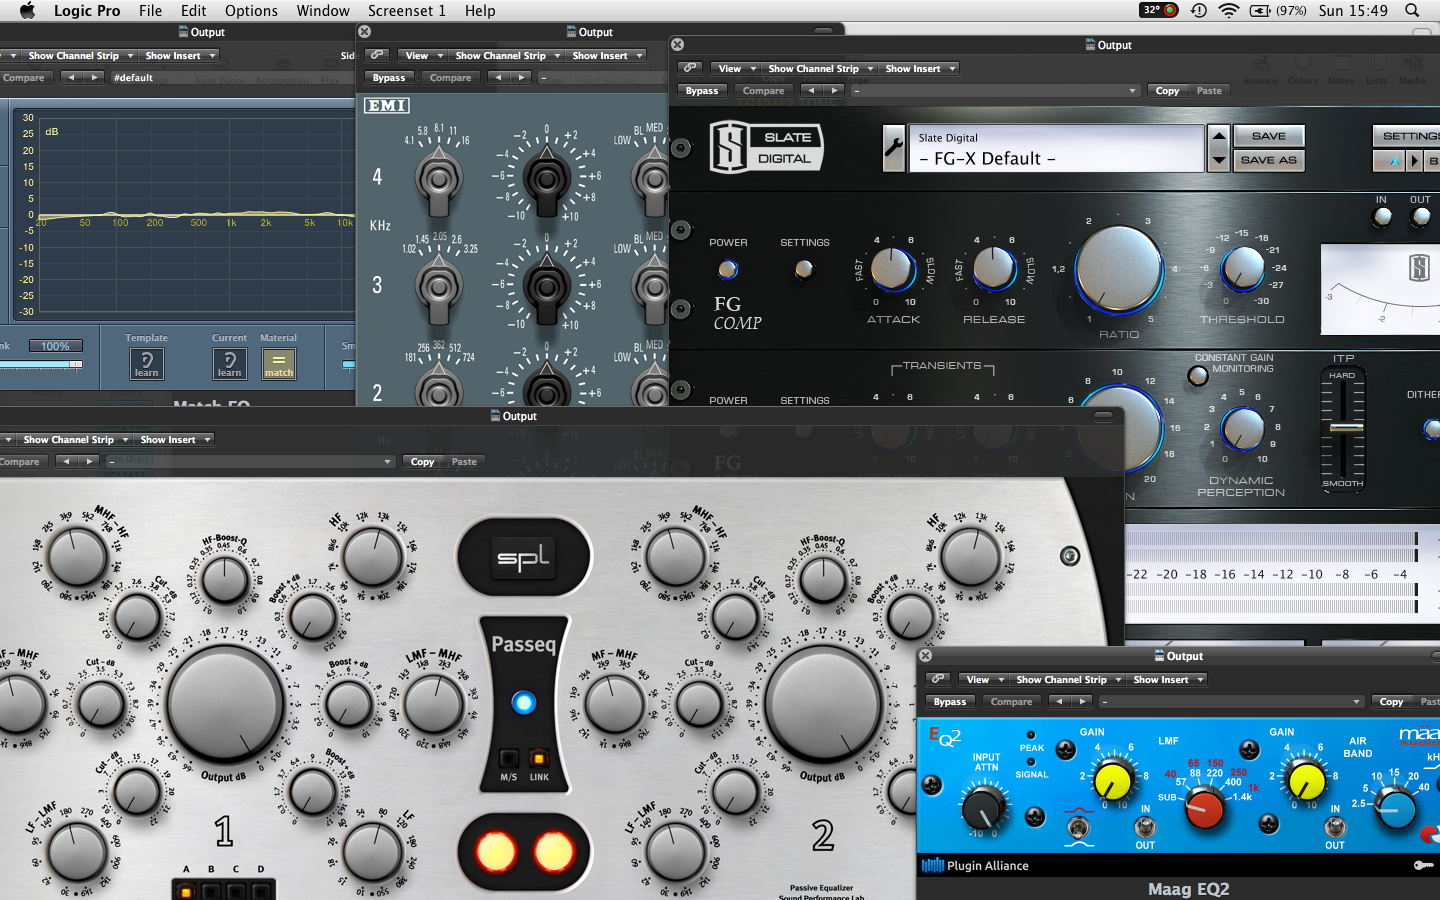Click the Slate Digital wrench settings icon
This screenshot has width=1440, height=900.
coord(894,149)
